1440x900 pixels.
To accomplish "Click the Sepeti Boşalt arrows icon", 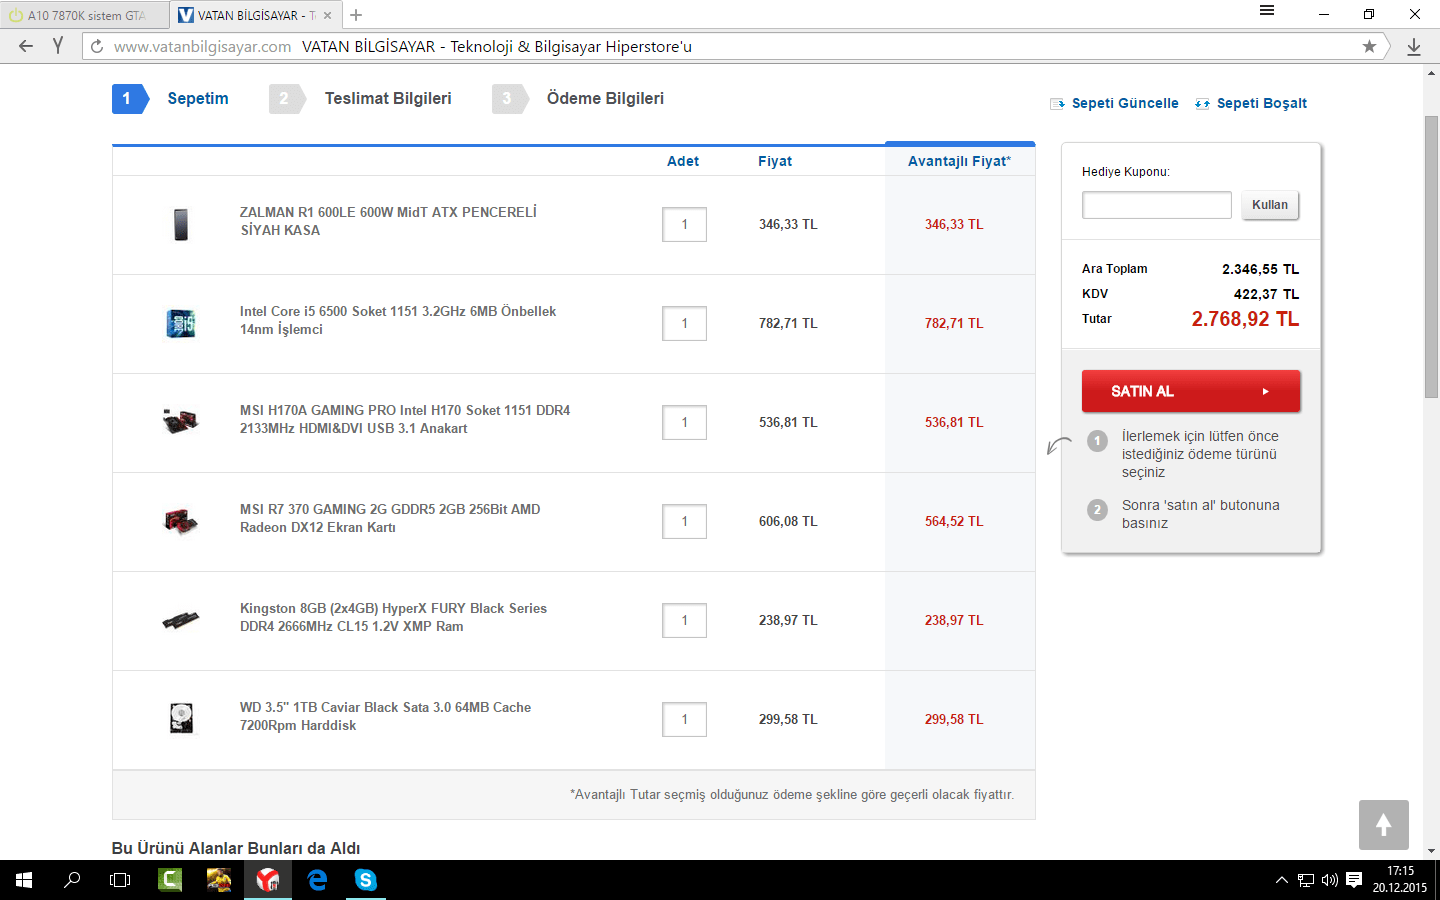I will pos(1202,104).
